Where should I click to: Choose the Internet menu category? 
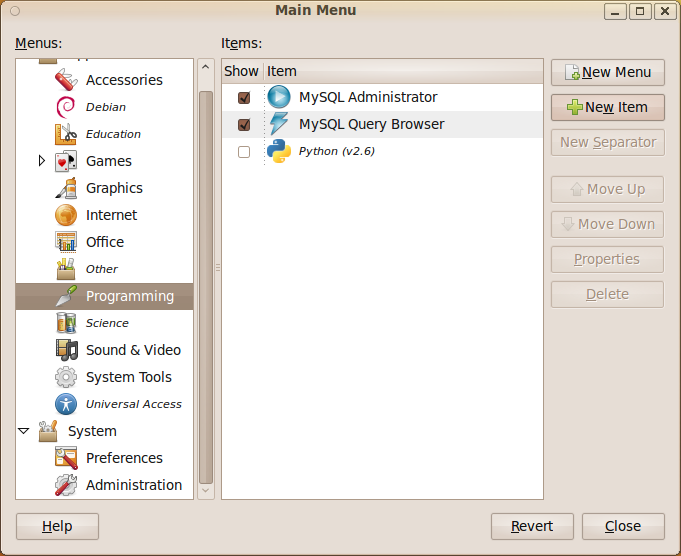tap(111, 215)
